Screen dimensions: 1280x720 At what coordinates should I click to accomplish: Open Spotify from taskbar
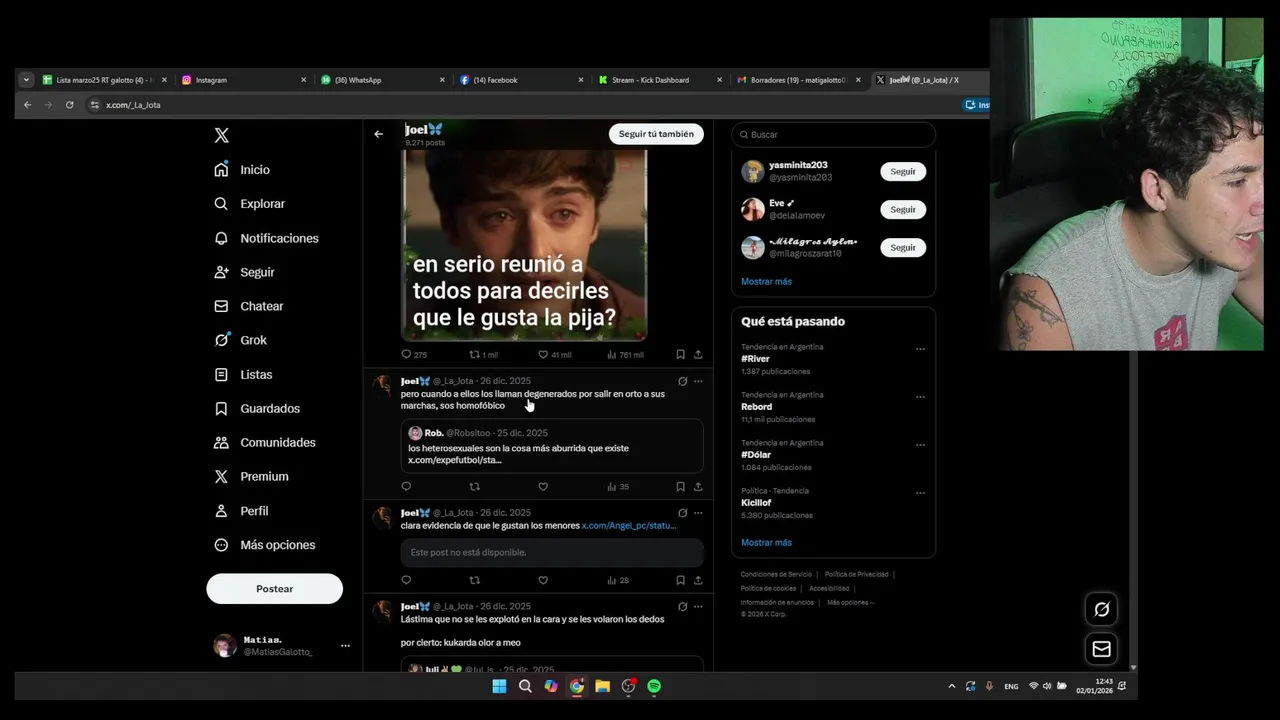coord(654,686)
